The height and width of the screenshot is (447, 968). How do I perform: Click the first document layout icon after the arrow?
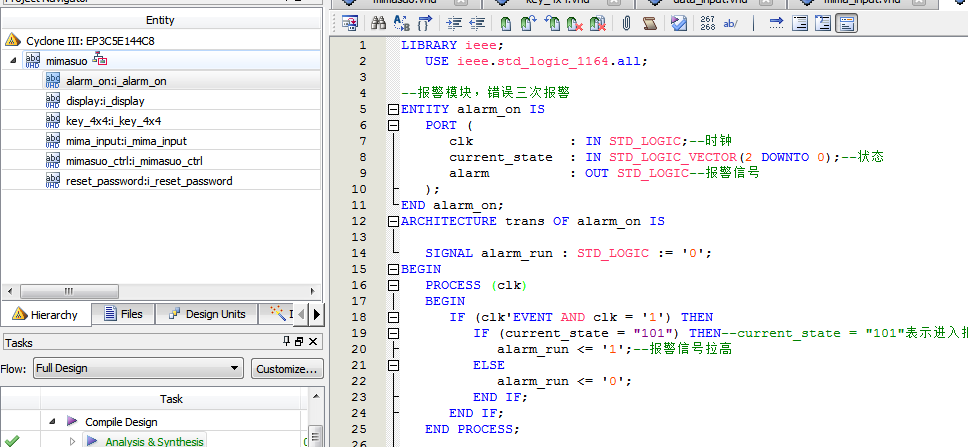800,23
